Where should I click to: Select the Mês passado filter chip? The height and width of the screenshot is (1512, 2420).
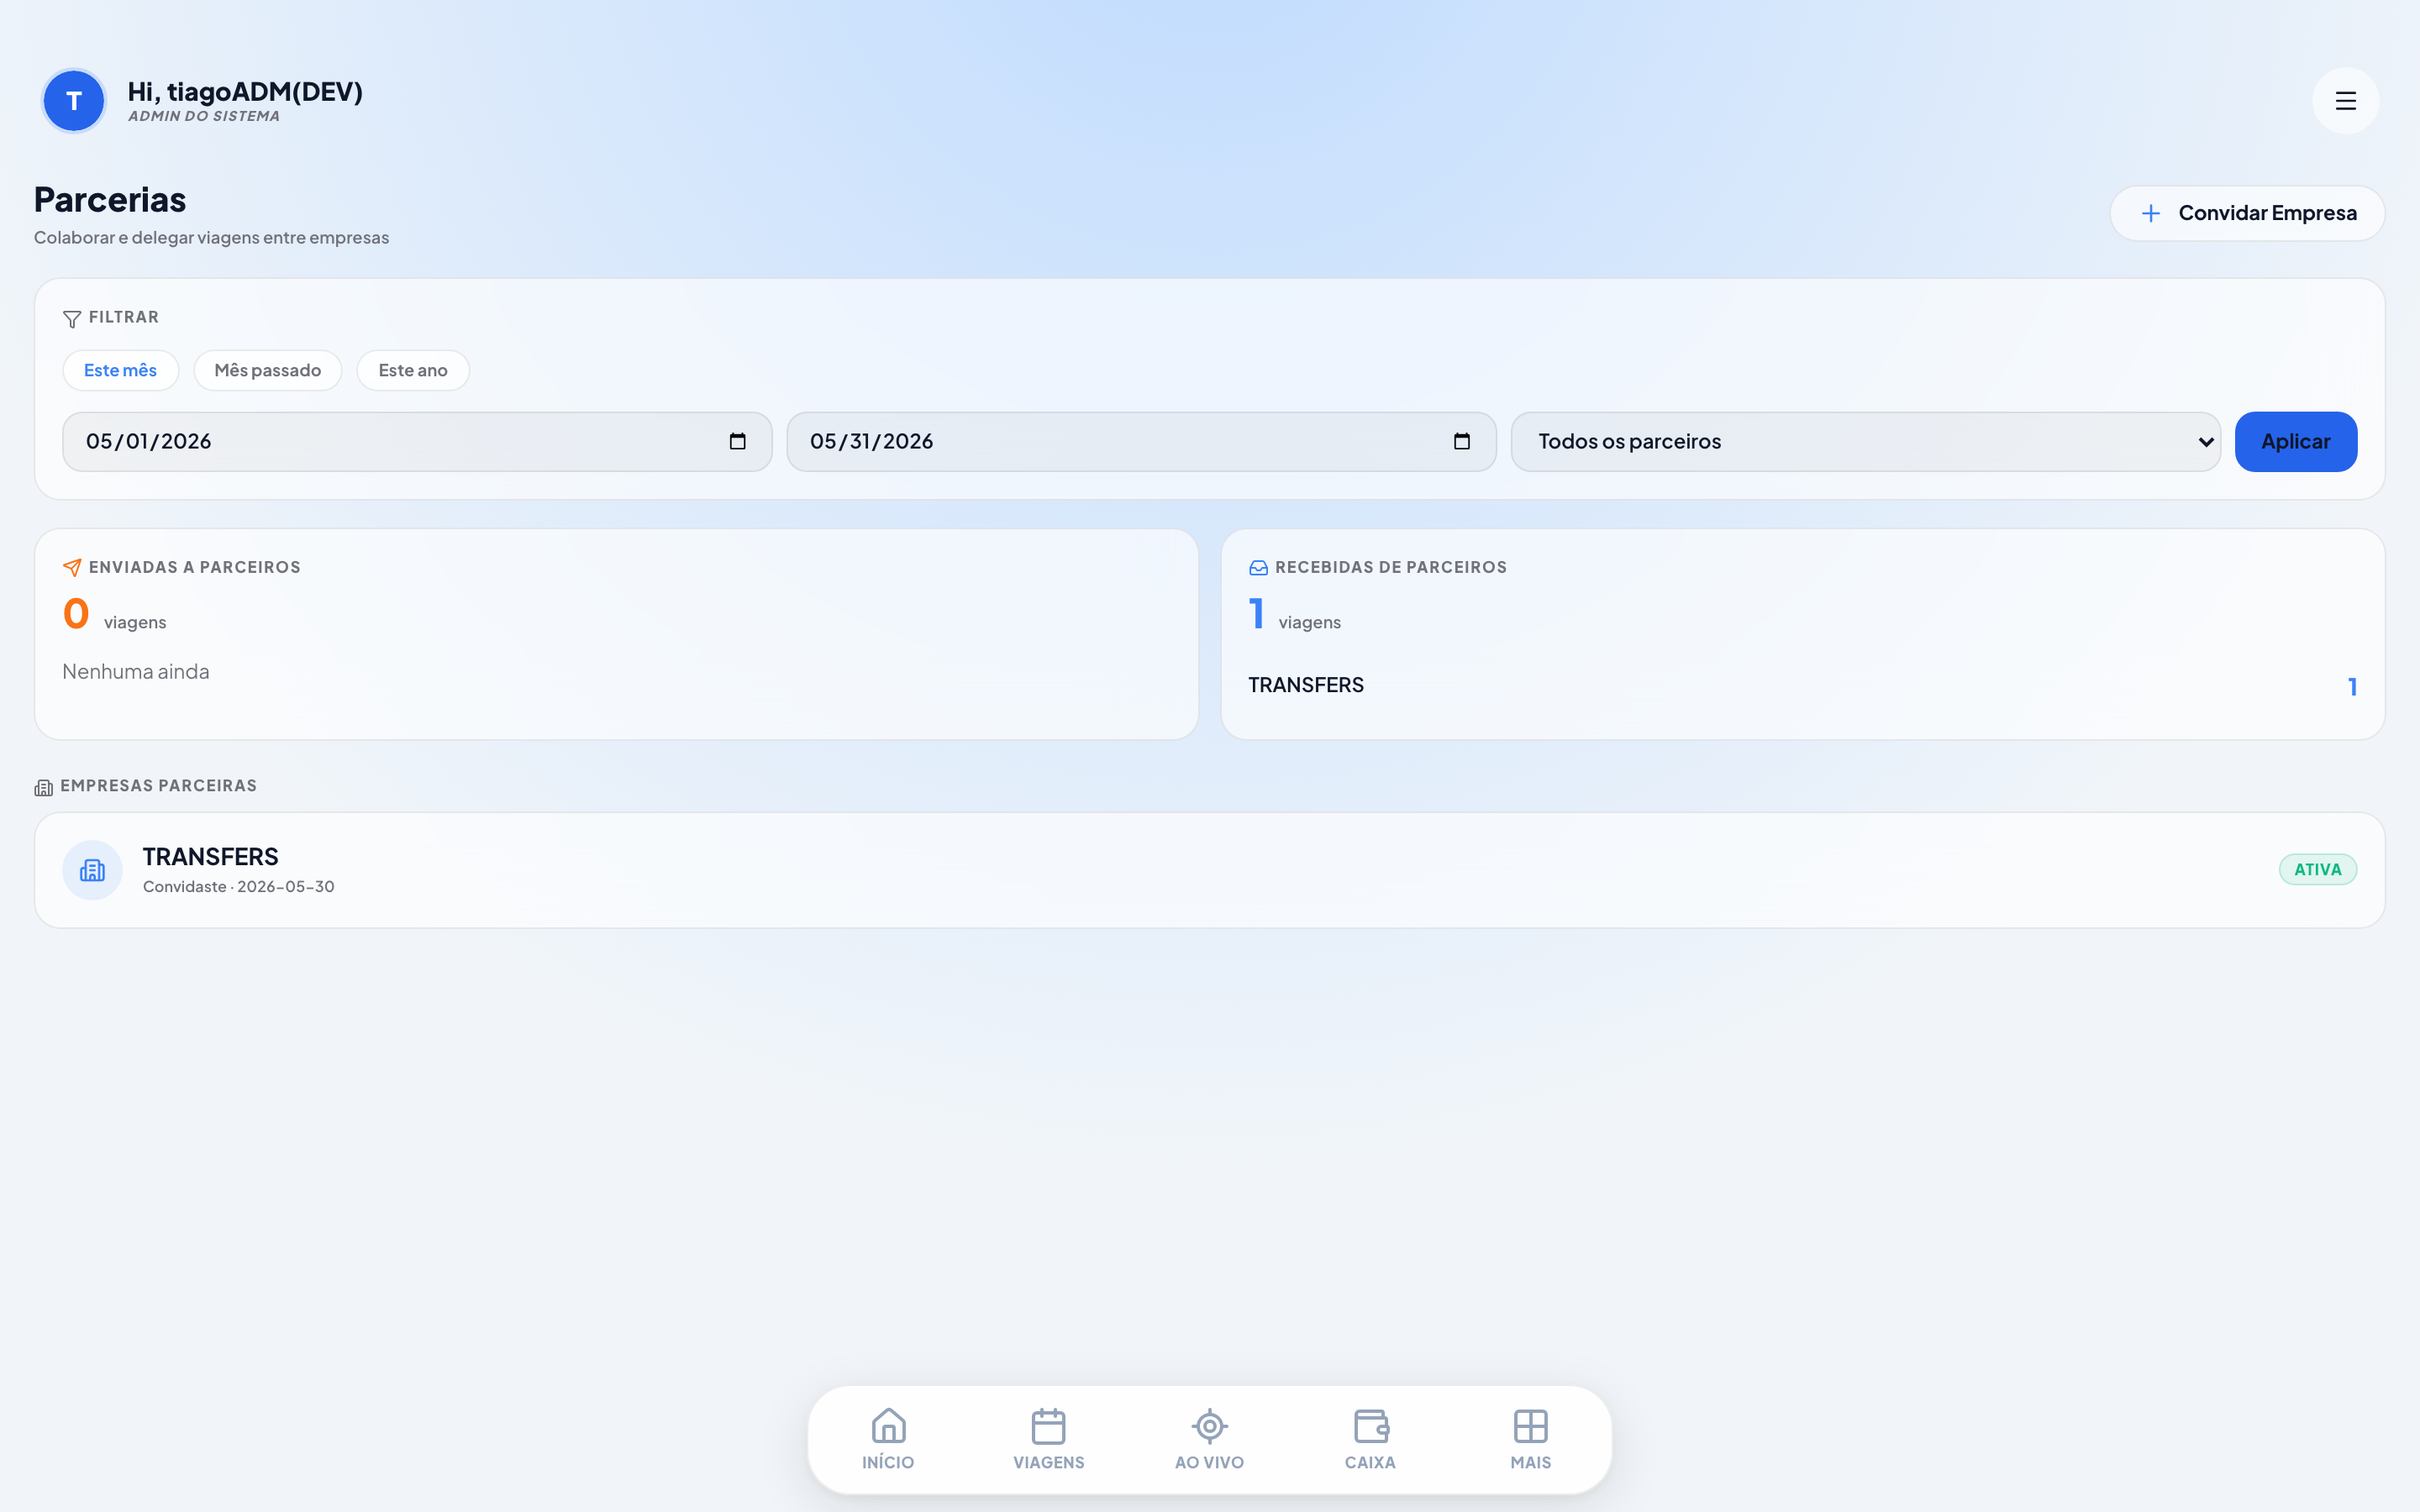pyautogui.click(x=267, y=370)
